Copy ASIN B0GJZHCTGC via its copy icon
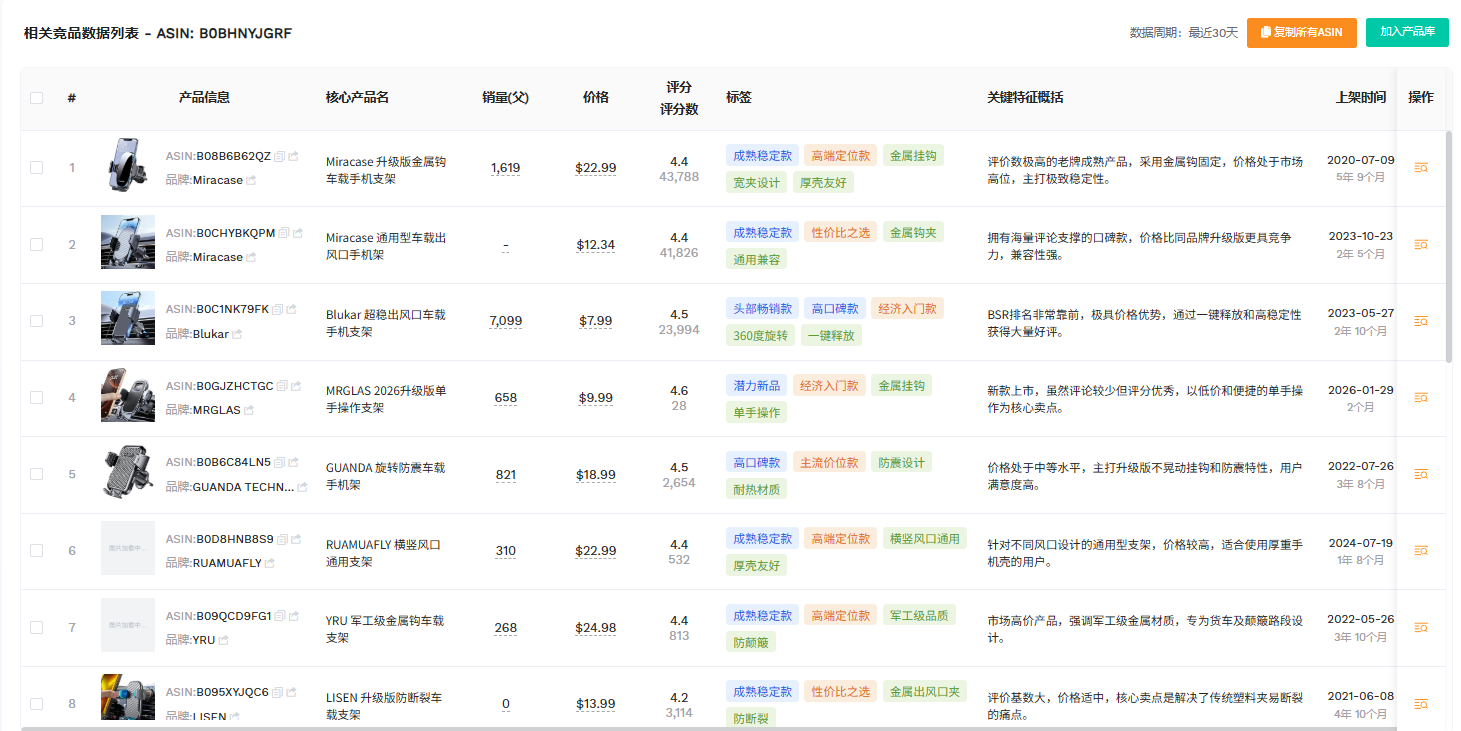Image resolution: width=1461 pixels, height=731 pixels. pyautogui.click(x=280, y=386)
